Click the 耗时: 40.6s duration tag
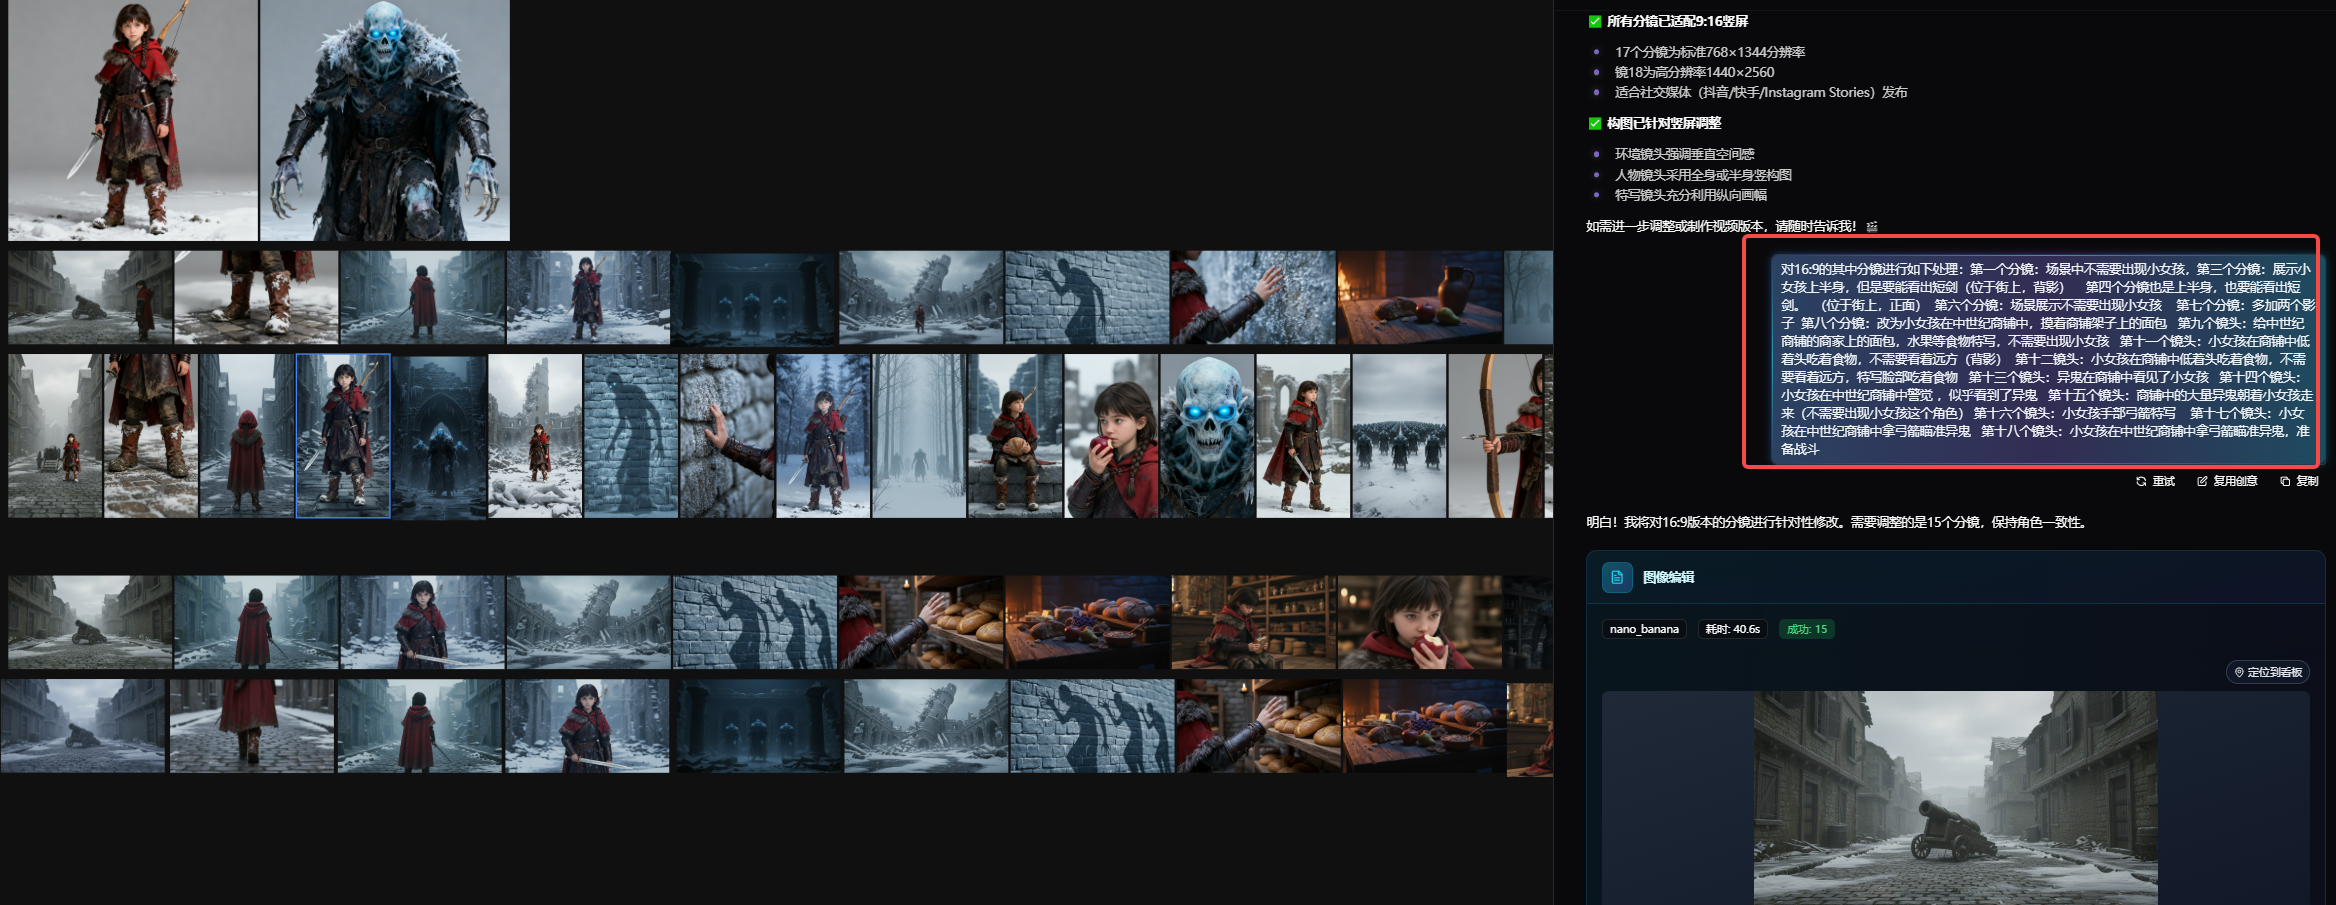The image size is (2336, 905). click(x=1732, y=629)
